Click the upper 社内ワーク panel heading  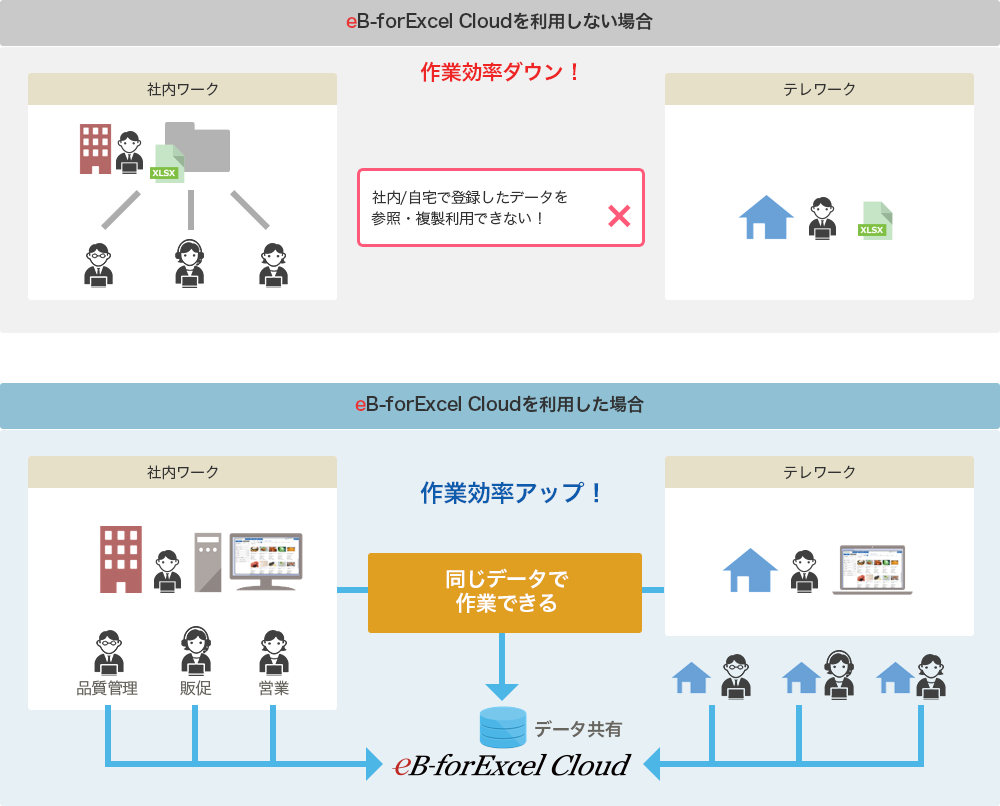pos(182,89)
